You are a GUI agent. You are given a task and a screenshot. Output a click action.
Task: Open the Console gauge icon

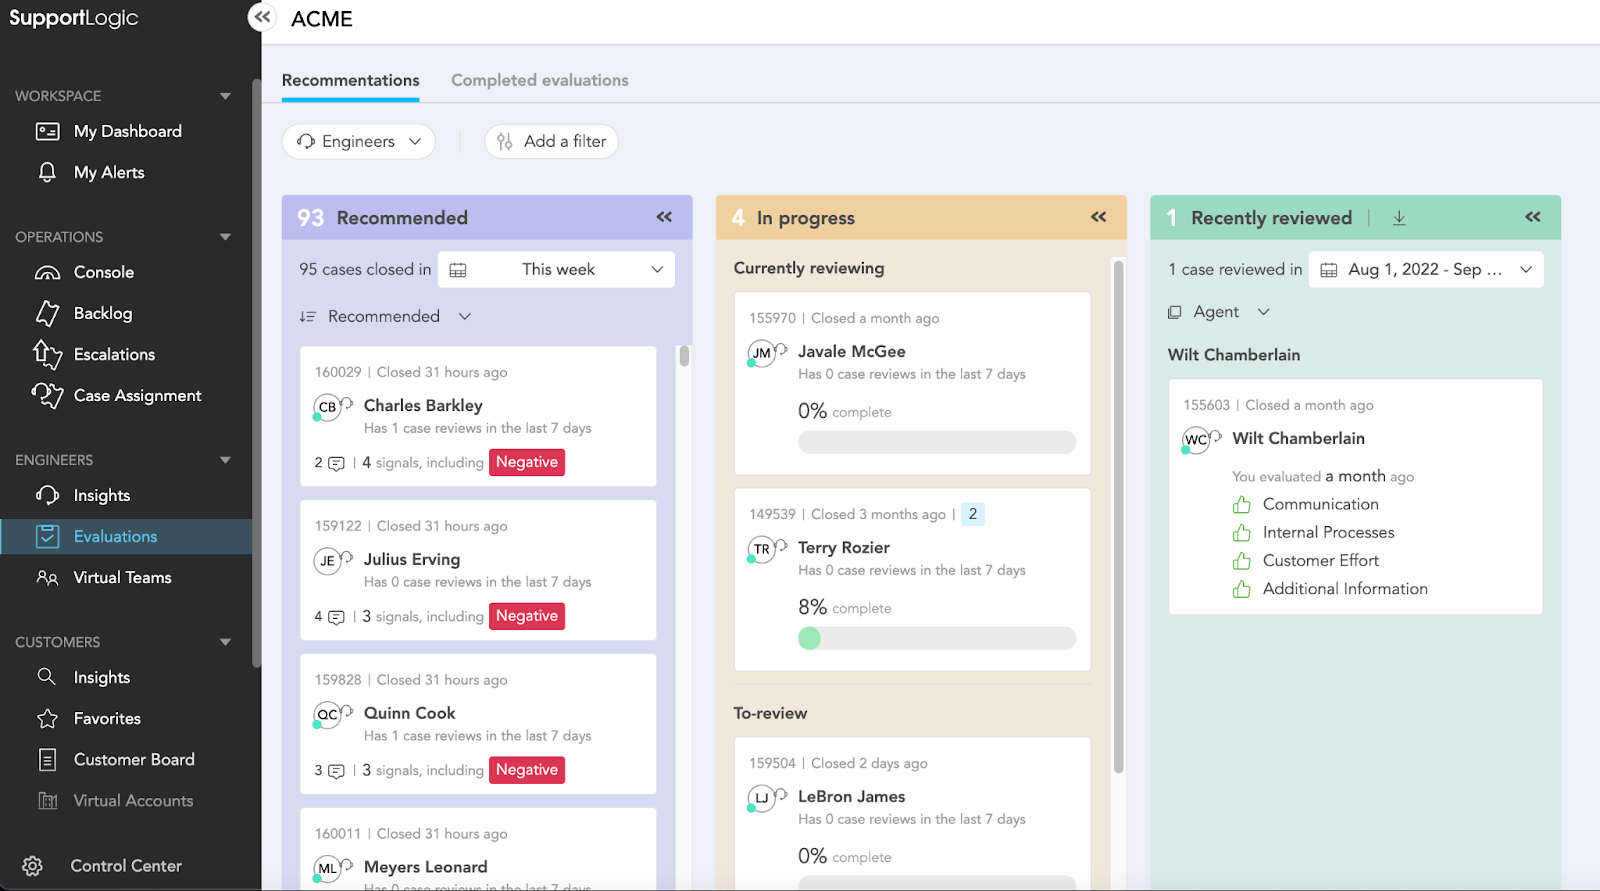tap(47, 272)
